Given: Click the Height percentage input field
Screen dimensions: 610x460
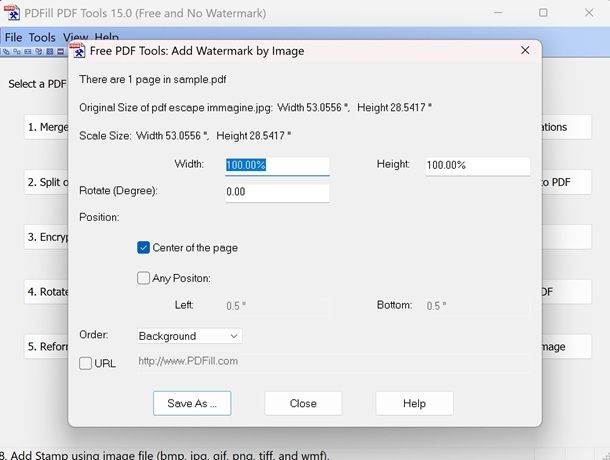Looking at the screenshot, I should pos(478,166).
